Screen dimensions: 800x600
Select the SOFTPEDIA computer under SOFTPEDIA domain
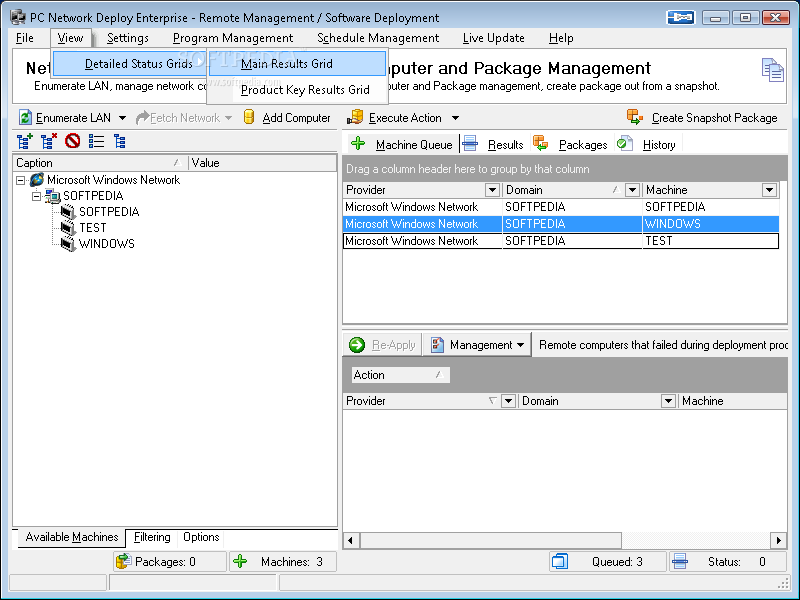click(x=109, y=212)
